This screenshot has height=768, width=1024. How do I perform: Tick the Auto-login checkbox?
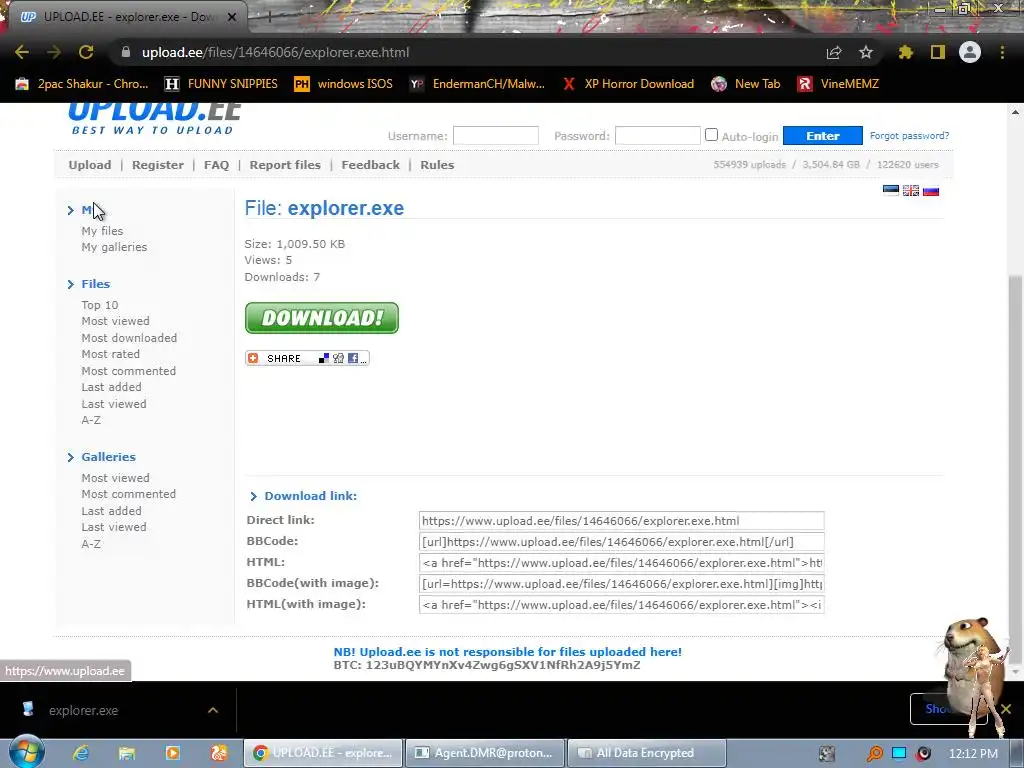[x=711, y=135]
